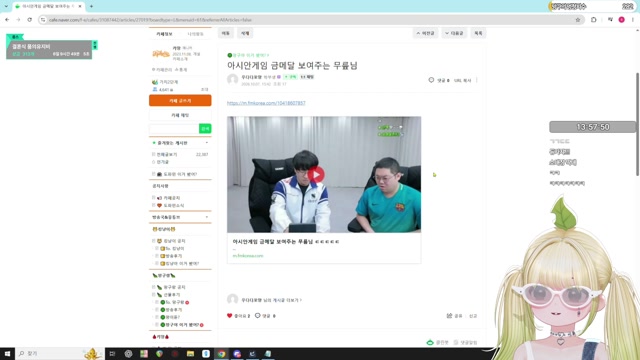
Task: Go to next post with 다음글
Action: [x=454, y=33]
